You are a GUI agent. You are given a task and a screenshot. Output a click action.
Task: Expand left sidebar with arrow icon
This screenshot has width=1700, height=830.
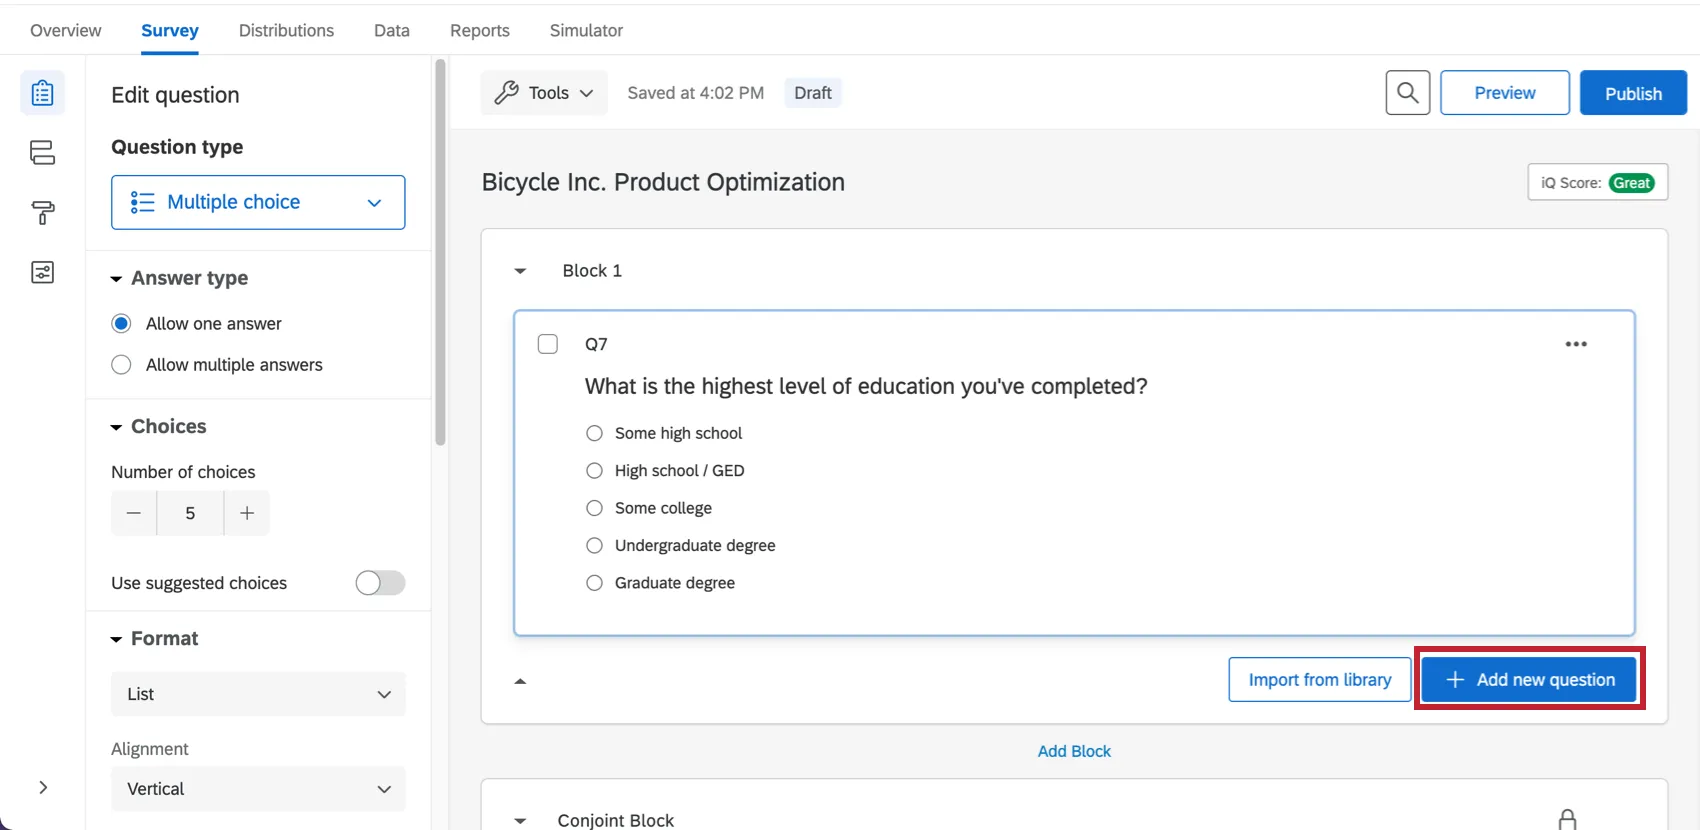pos(43,787)
